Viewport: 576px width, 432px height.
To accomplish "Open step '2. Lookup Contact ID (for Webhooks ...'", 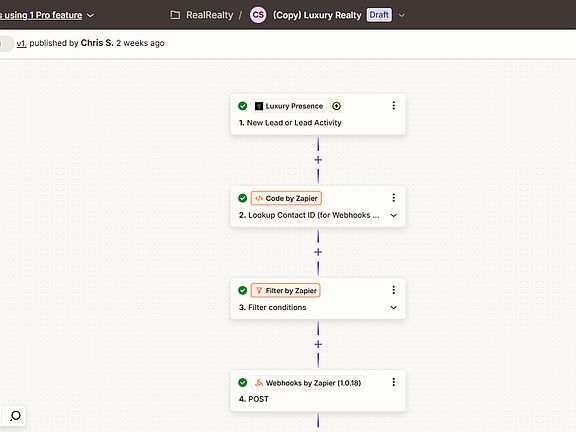I will click(x=309, y=215).
